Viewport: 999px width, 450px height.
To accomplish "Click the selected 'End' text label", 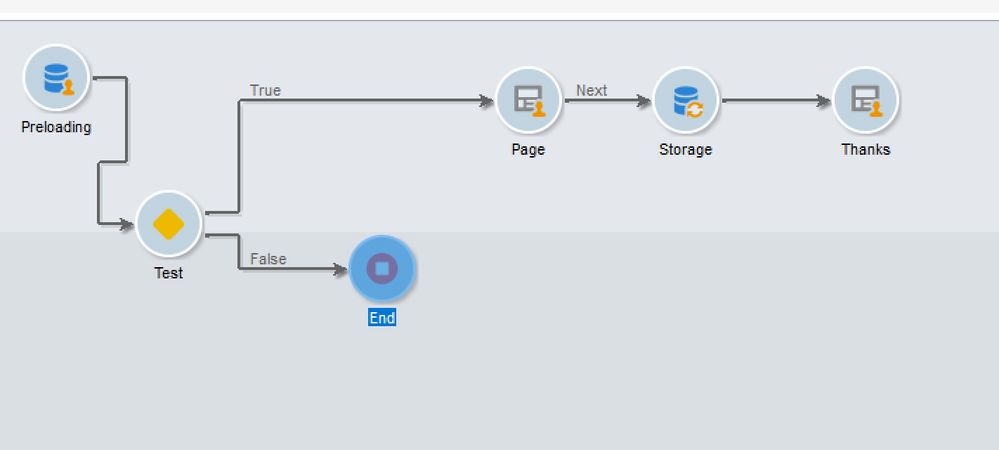I will point(382,318).
